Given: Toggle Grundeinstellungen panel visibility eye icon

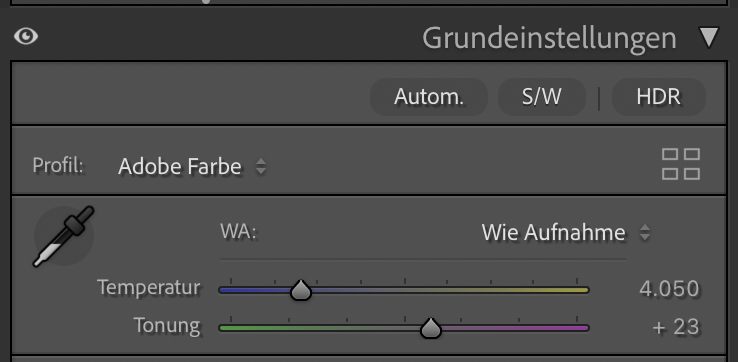Looking at the screenshot, I should click(26, 36).
